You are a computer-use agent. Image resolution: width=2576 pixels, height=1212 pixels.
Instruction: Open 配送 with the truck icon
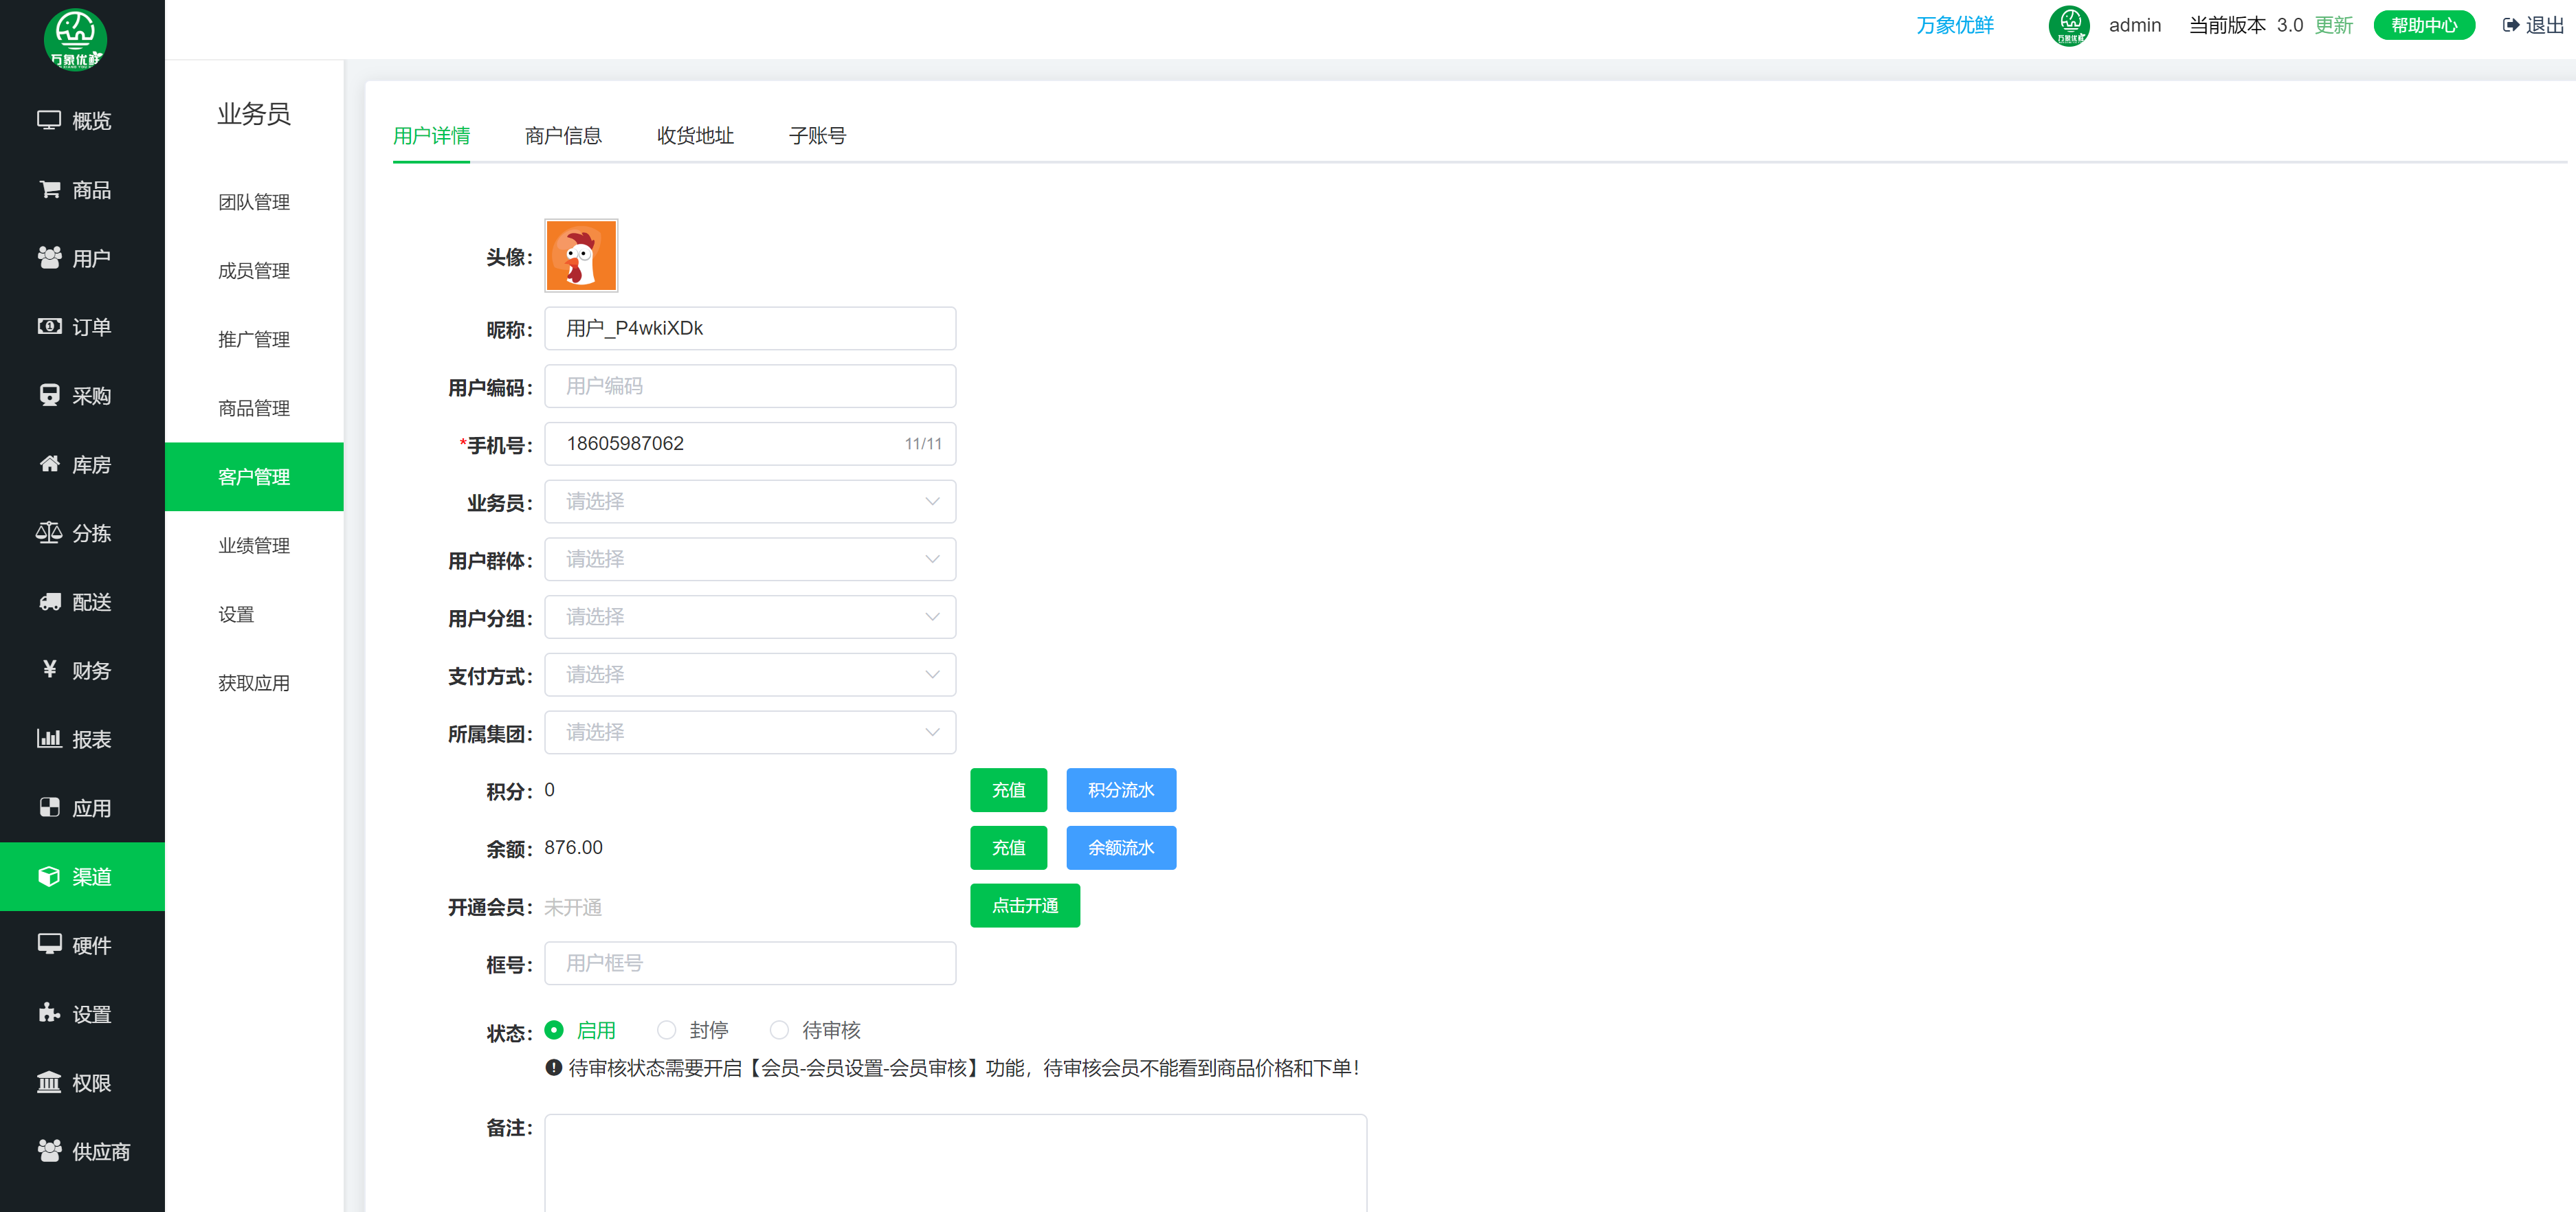tap(49, 601)
